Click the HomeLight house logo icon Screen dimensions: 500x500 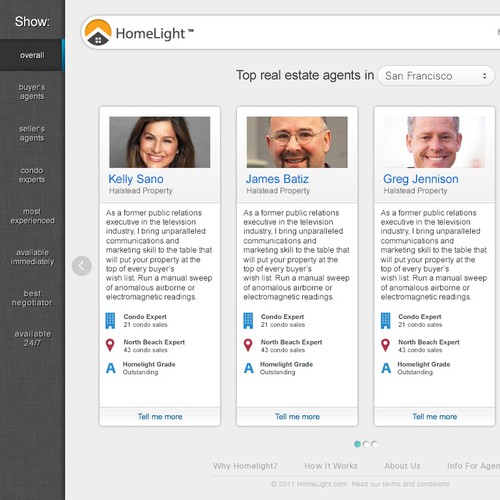(98, 32)
